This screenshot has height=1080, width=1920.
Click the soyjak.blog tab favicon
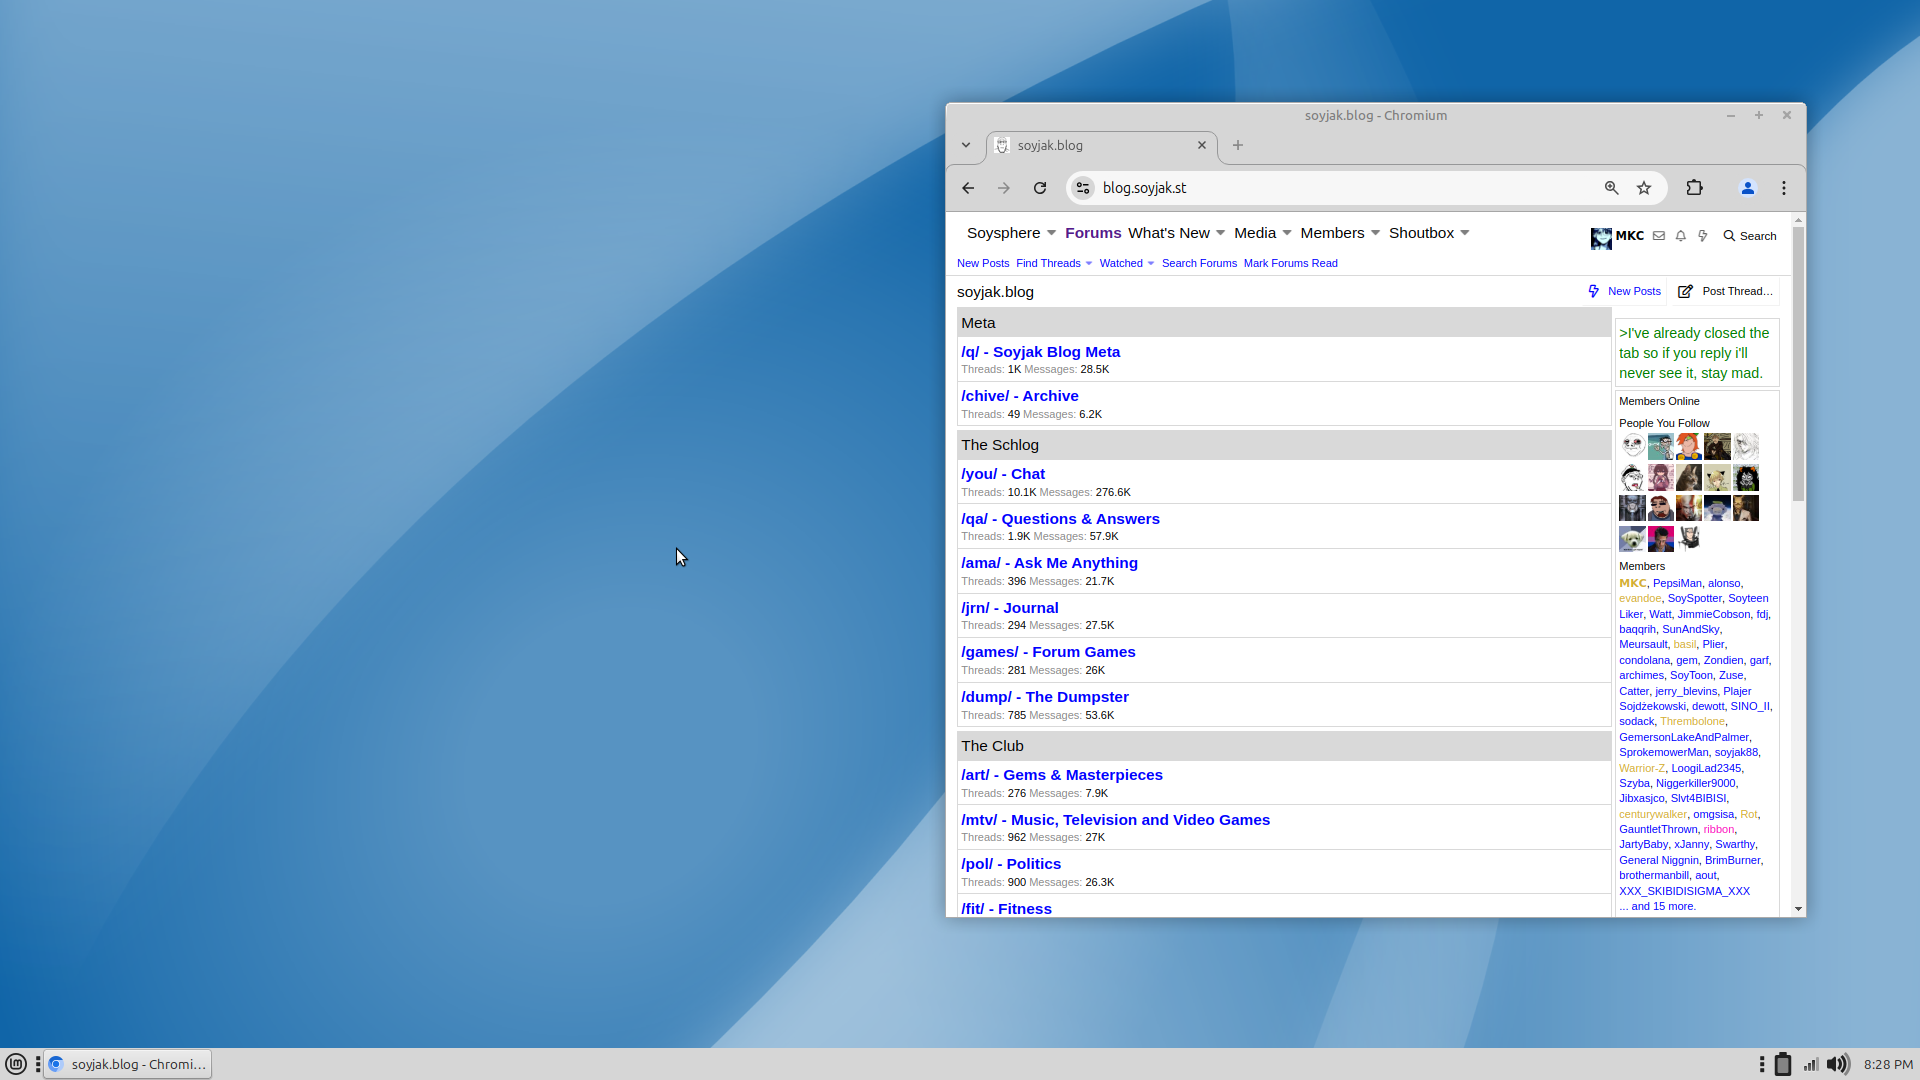point(1002,145)
